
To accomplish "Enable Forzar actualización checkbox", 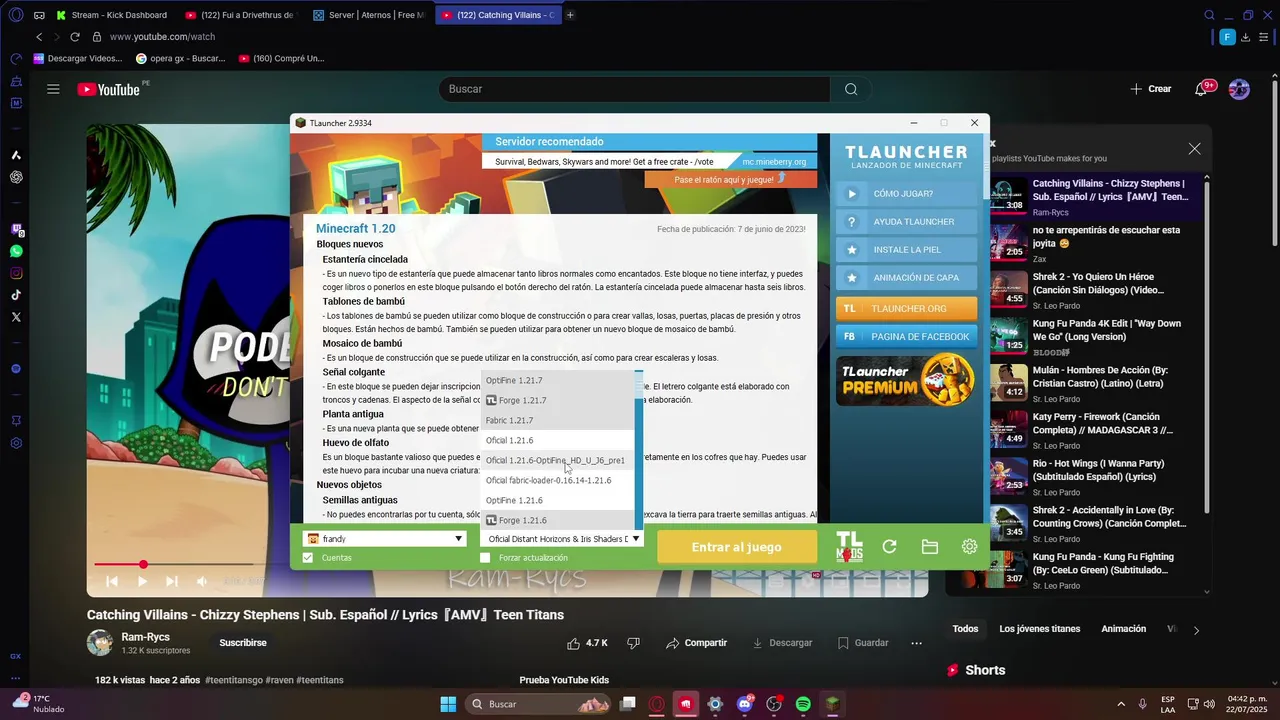I will coord(485,558).
